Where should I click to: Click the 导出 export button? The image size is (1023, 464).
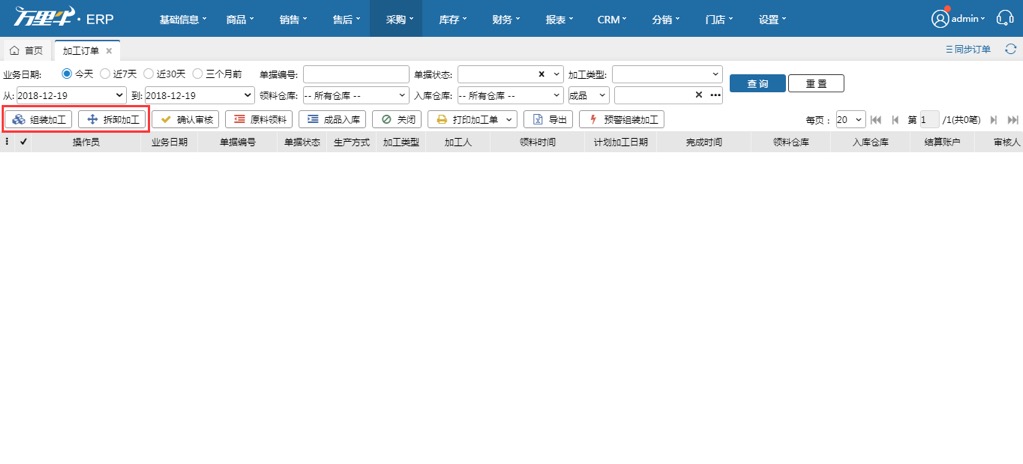548,119
